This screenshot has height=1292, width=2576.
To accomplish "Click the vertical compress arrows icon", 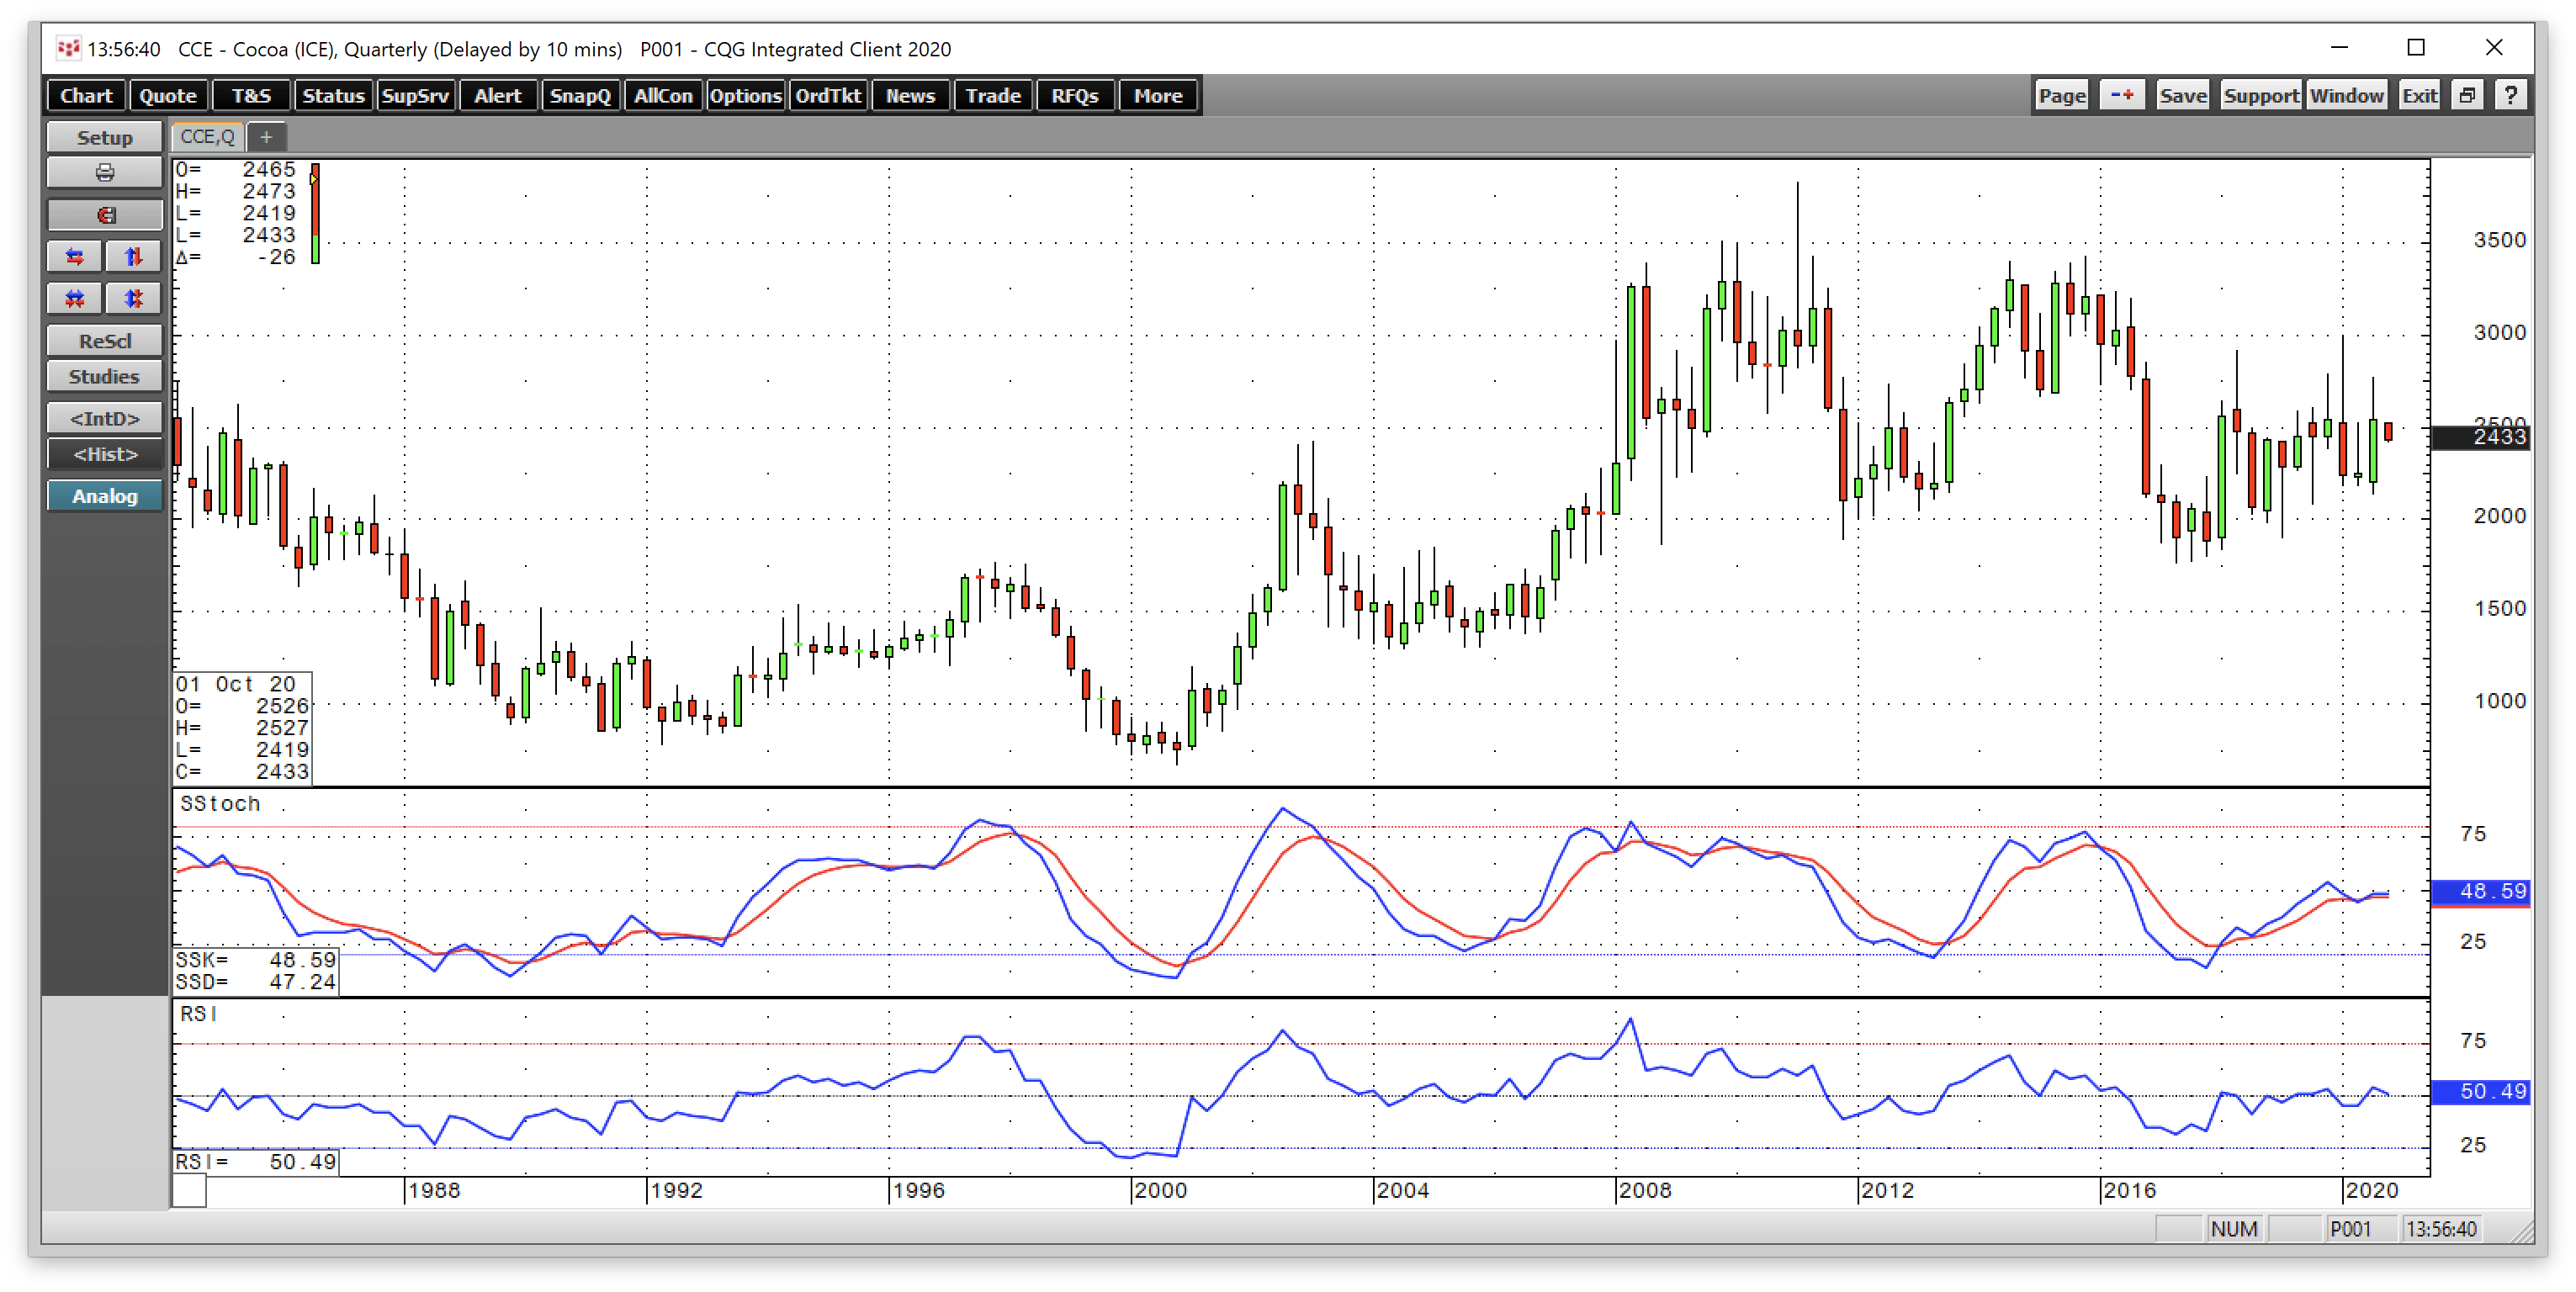I will pos(133,298).
